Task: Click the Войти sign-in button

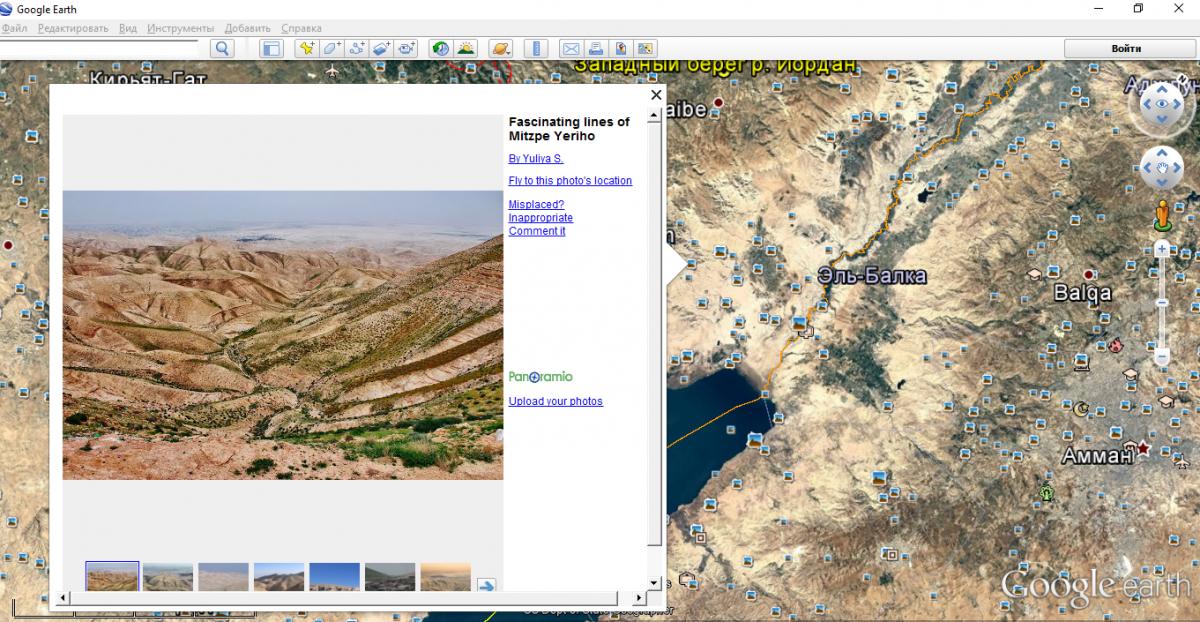Action: click(x=1126, y=48)
